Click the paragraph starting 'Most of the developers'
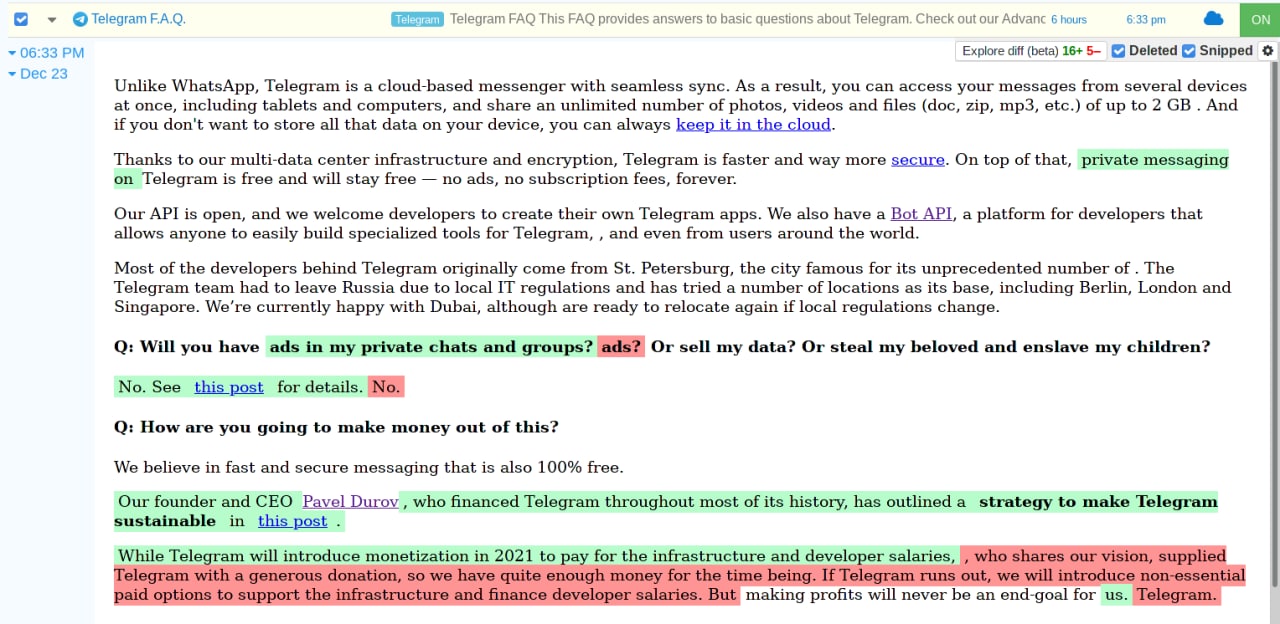The image size is (1280, 624). point(672,287)
